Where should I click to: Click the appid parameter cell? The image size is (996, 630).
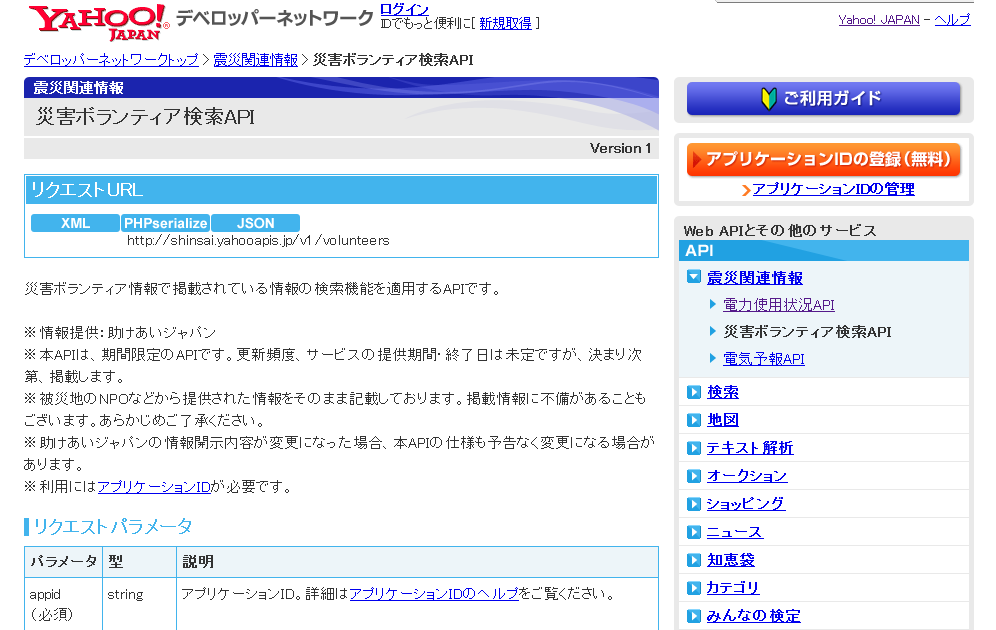coord(63,604)
